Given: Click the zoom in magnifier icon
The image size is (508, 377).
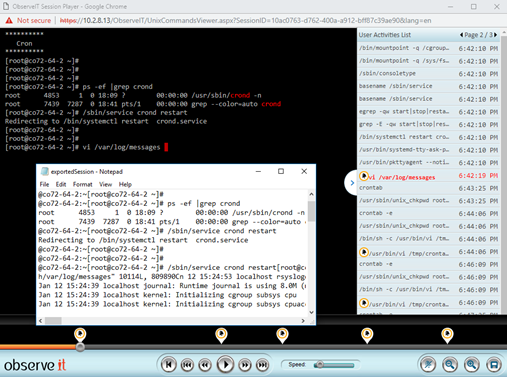Looking at the screenshot, I should 472,365.
